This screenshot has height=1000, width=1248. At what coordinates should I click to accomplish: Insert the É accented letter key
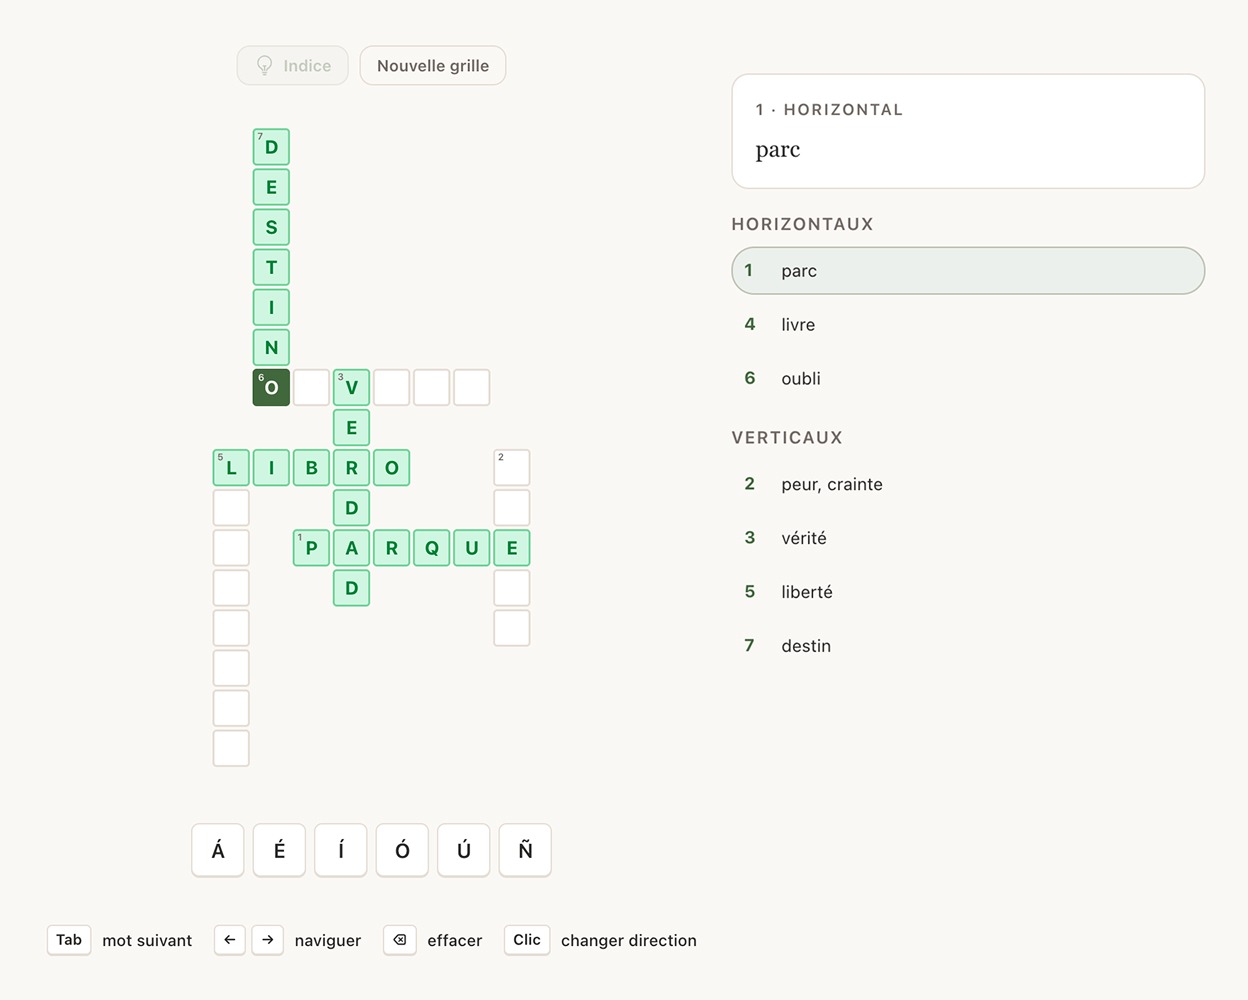279,850
